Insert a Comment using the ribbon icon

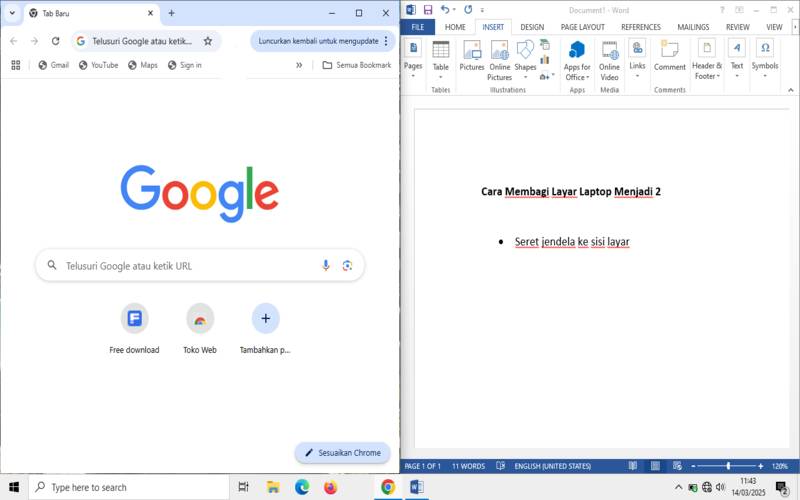coord(669,55)
